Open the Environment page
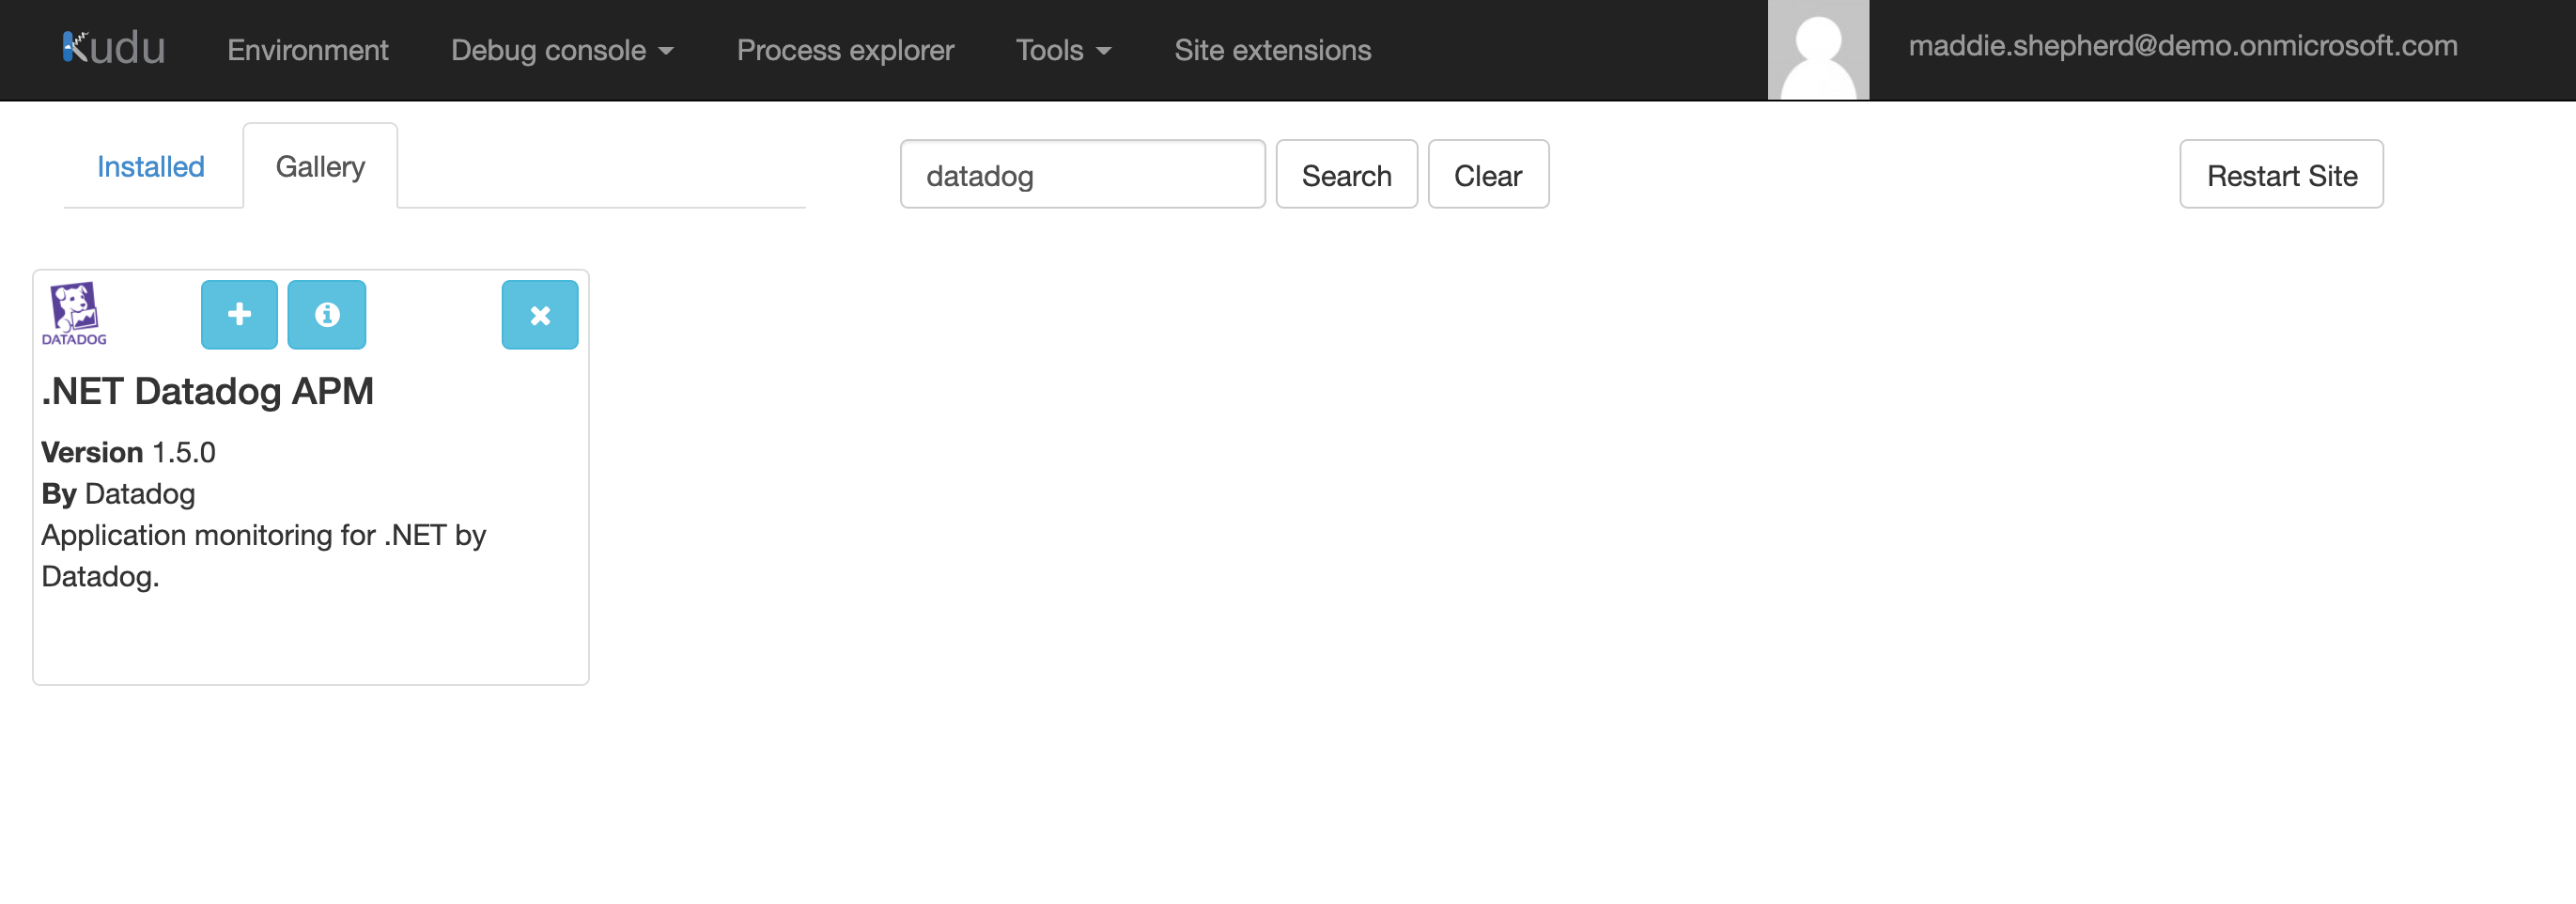 [307, 49]
